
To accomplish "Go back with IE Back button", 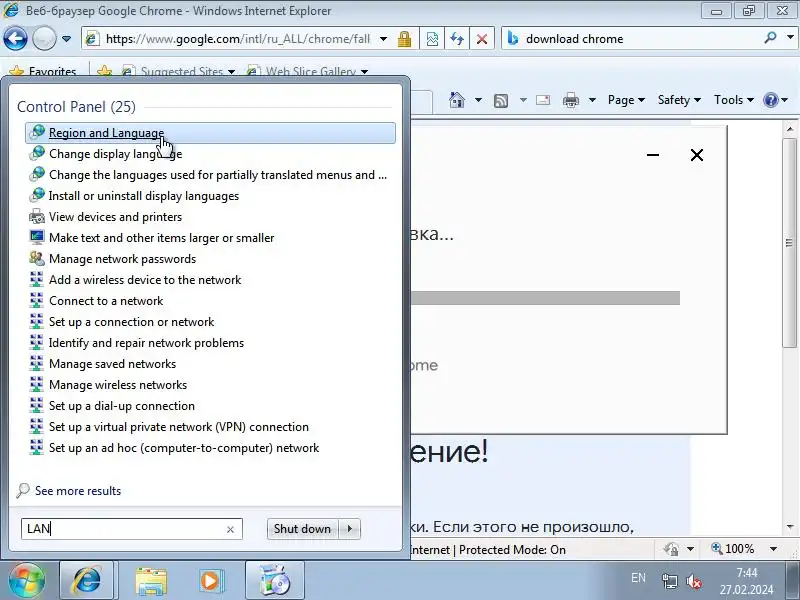I will (x=15, y=39).
